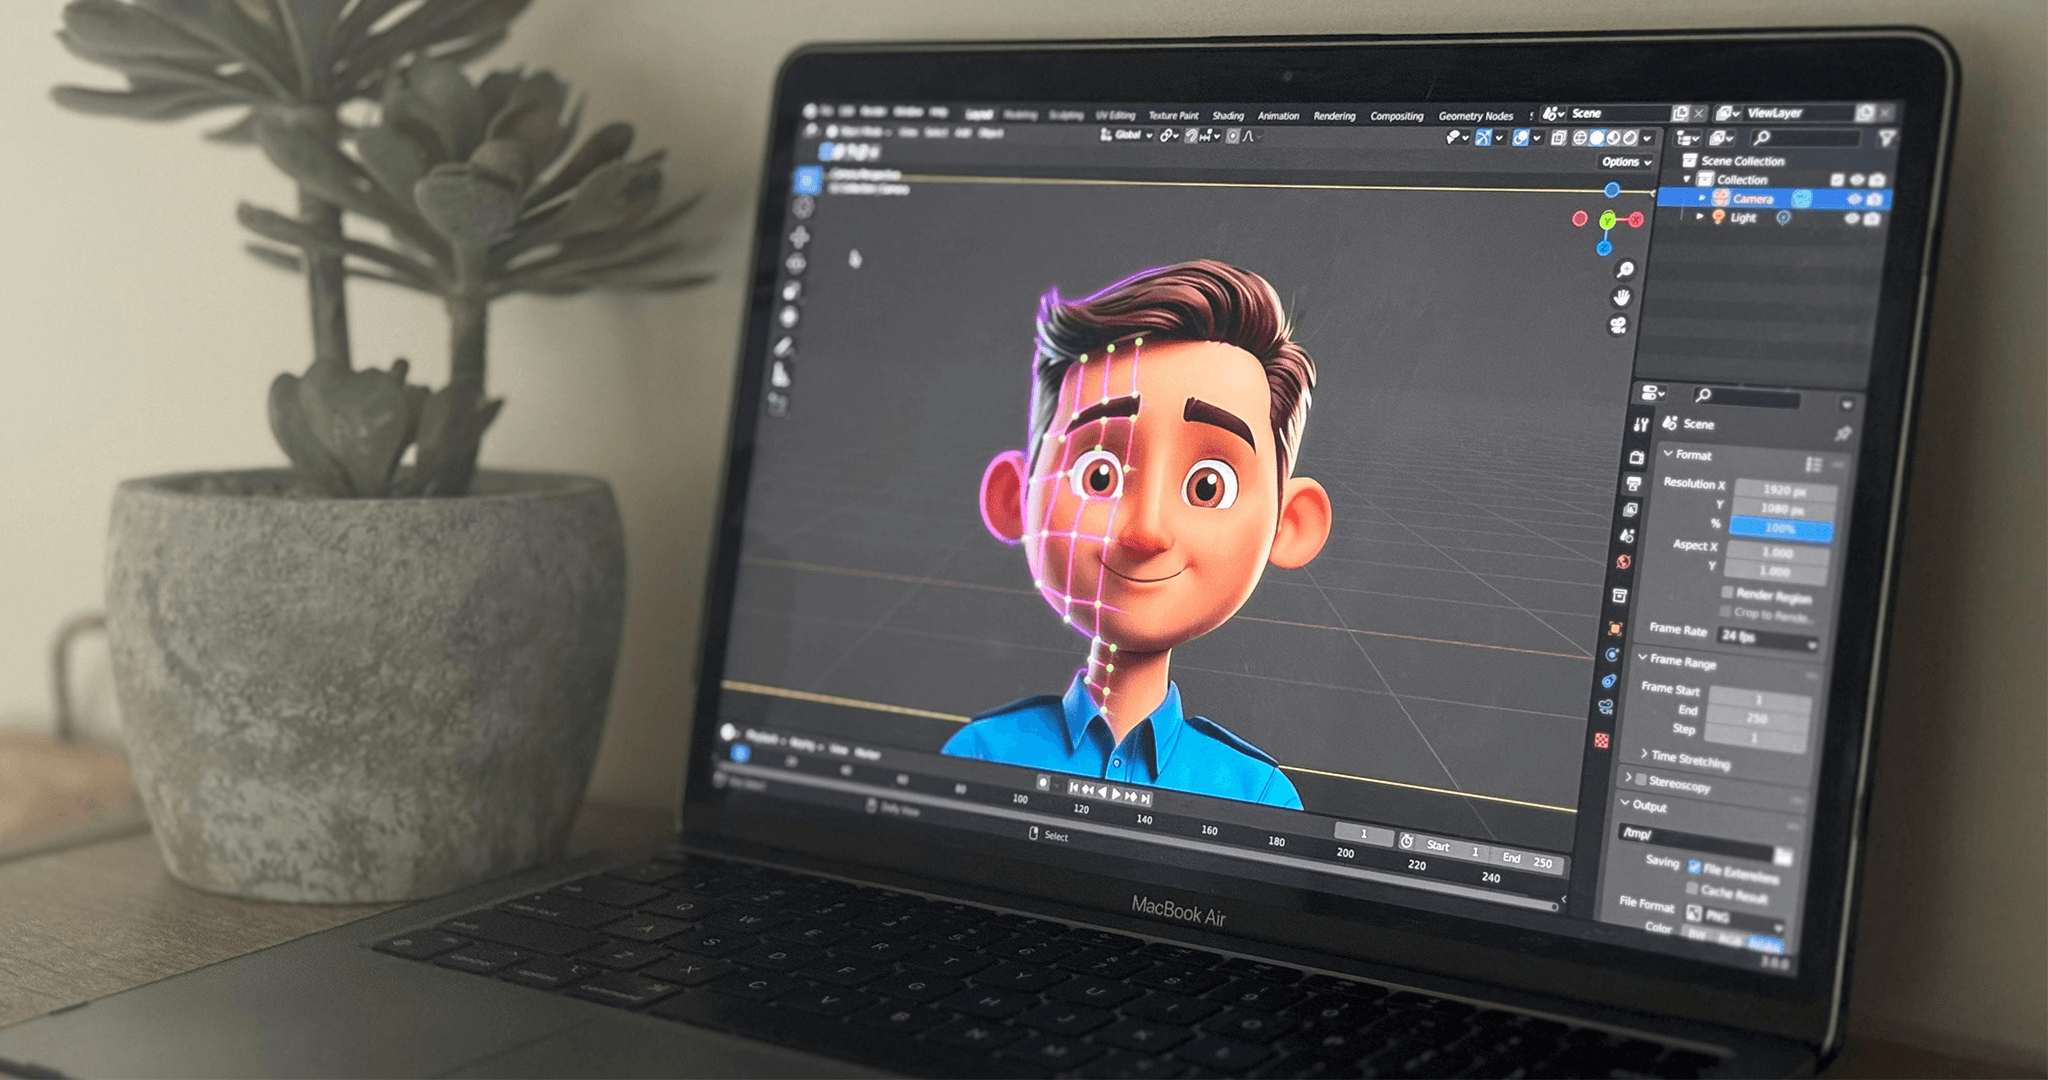This screenshot has width=2048, height=1080.
Task: Select the BW color mode button
Action: pos(1697,934)
